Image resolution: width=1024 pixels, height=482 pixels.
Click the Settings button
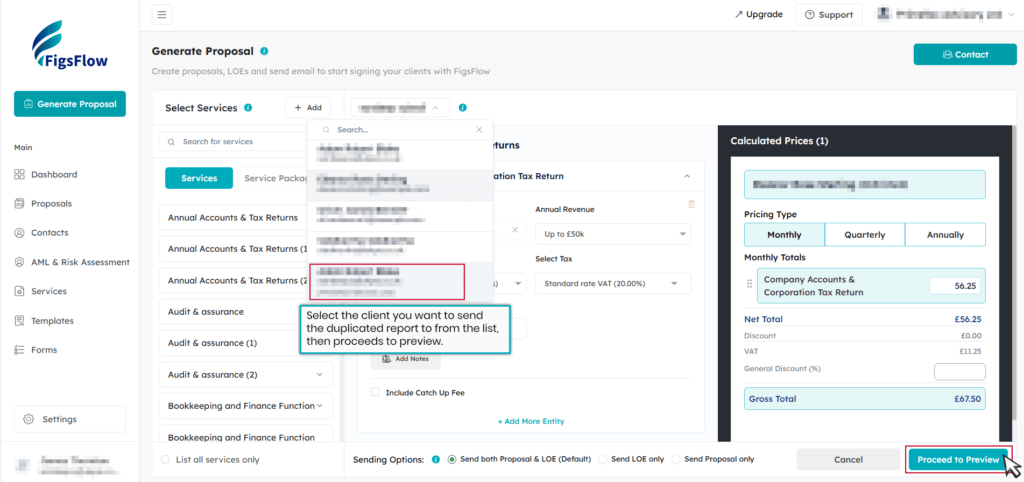69,419
